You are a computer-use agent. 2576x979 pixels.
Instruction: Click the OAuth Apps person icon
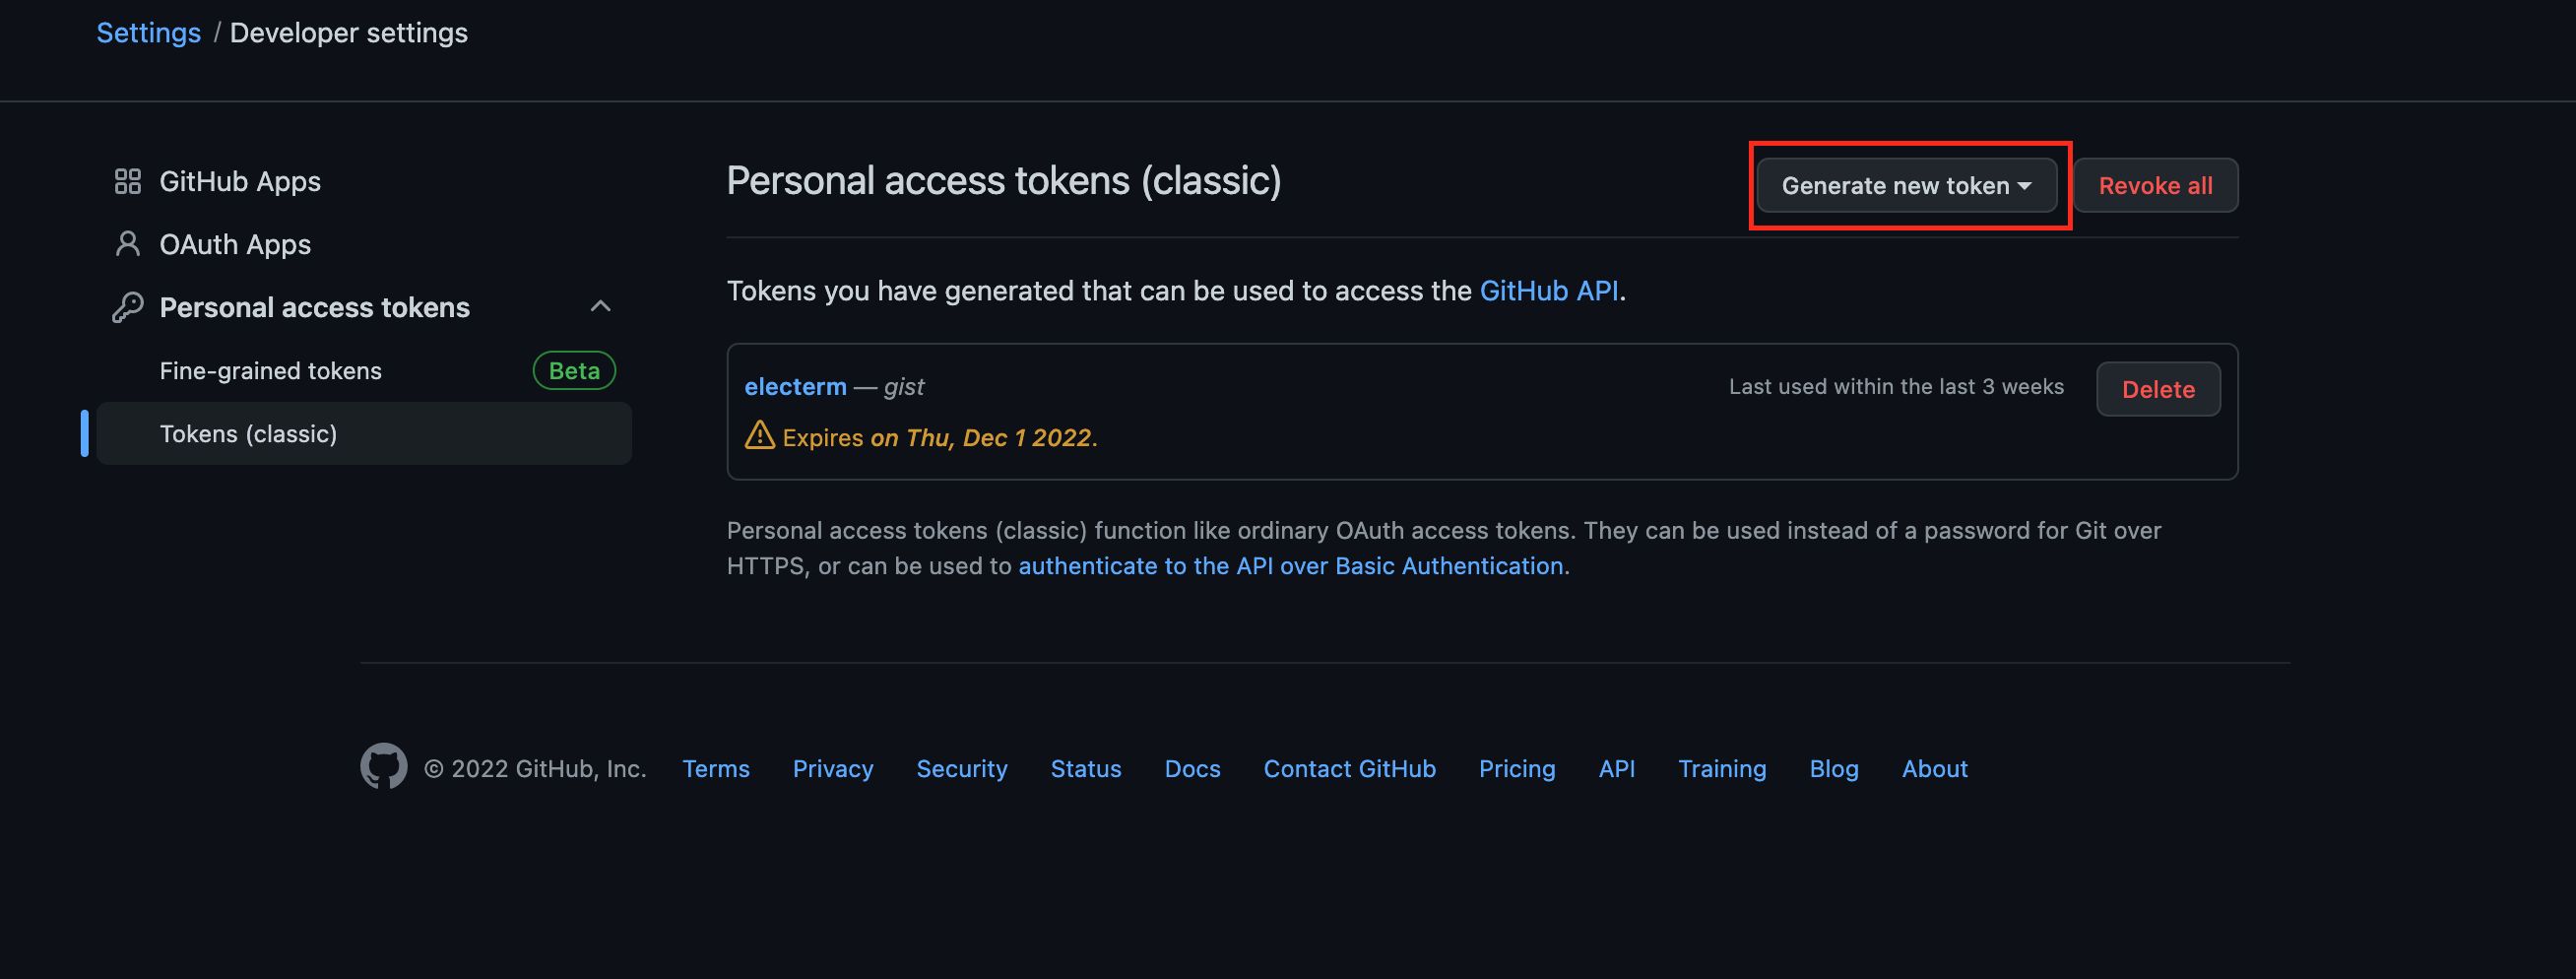(127, 244)
